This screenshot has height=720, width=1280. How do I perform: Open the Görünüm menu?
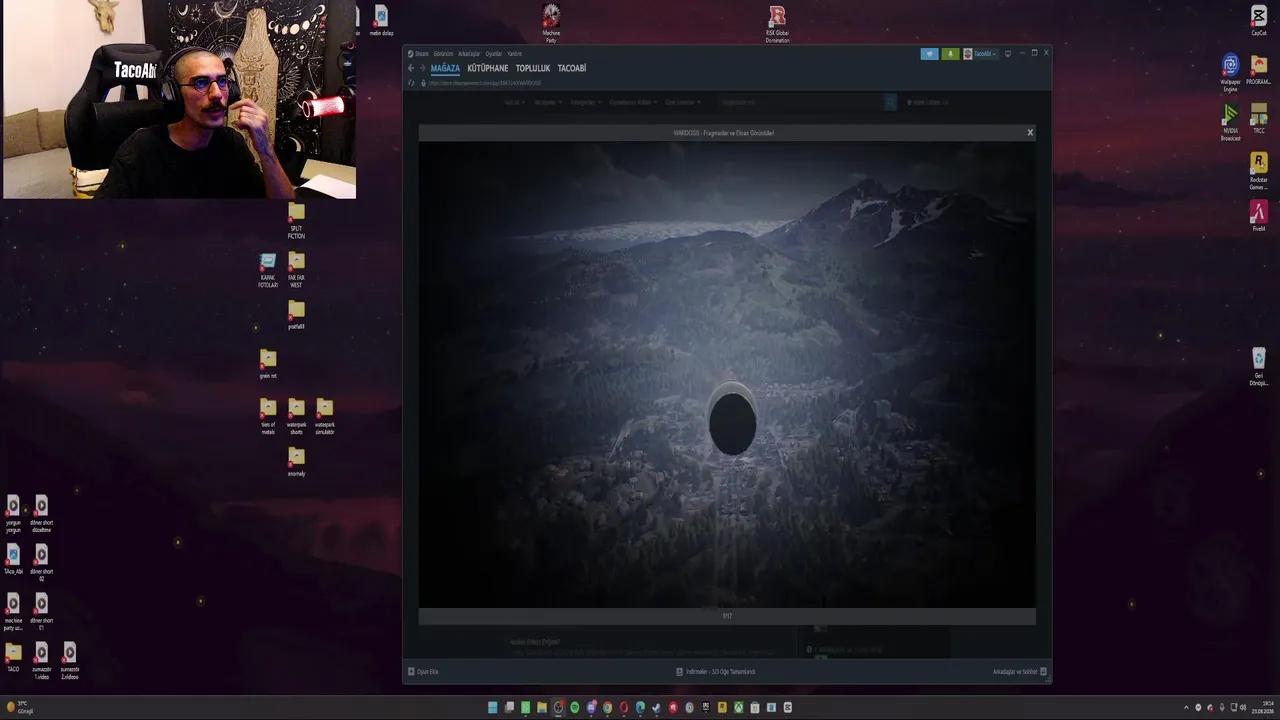point(443,54)
